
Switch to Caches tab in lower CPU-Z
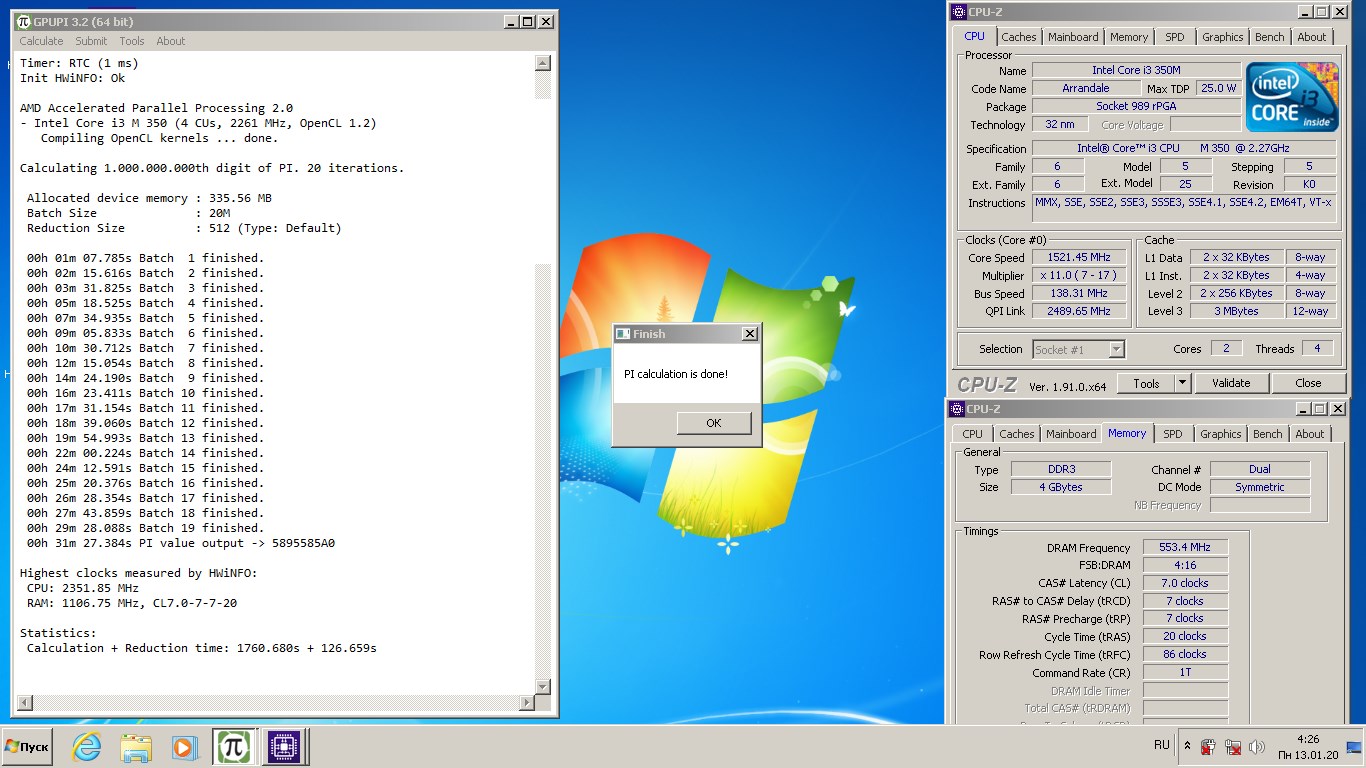[1017, 434]
